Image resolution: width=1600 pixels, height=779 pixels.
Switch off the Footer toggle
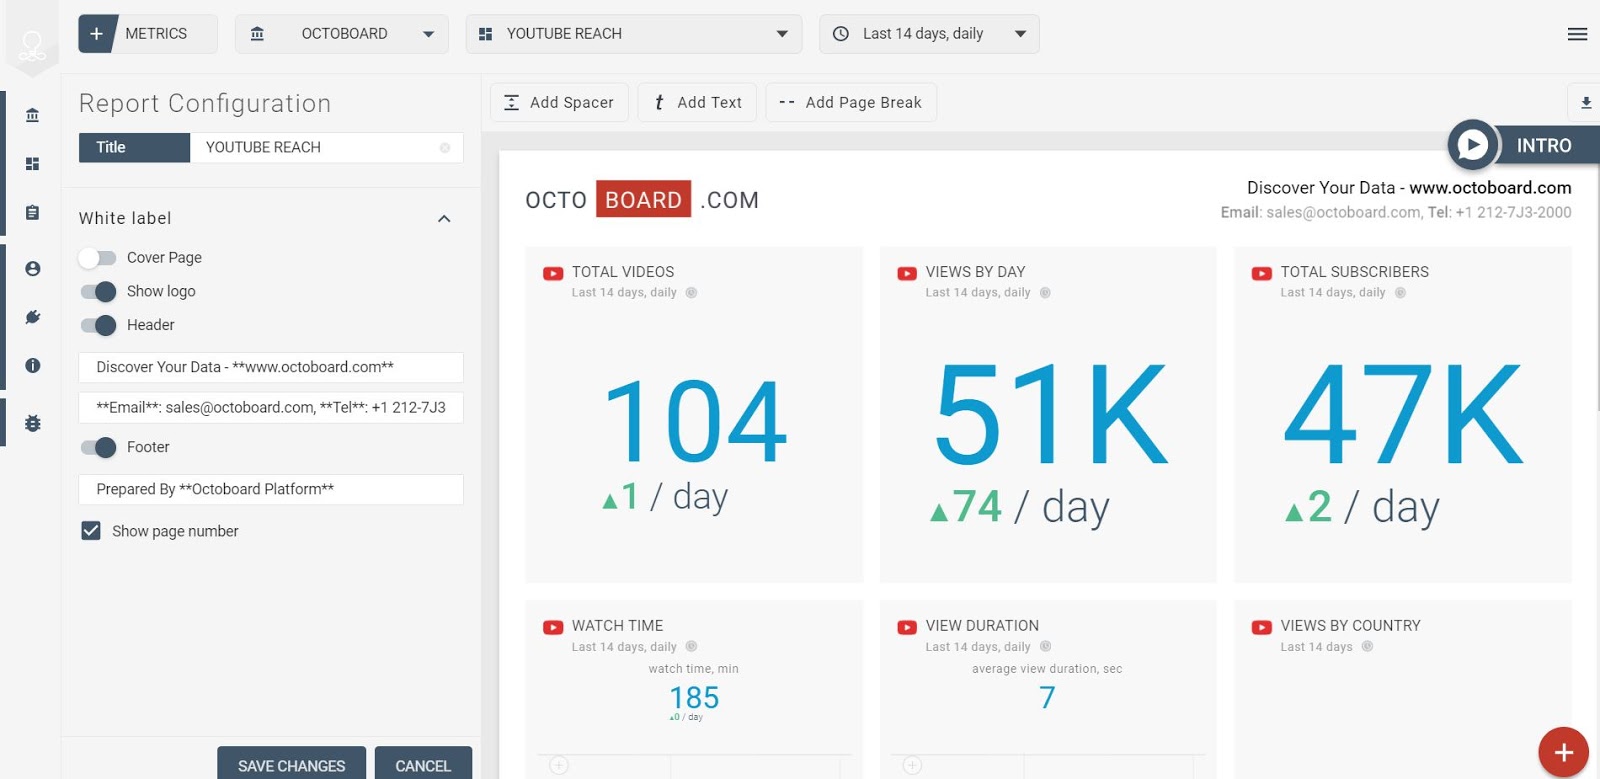(98, 448)
